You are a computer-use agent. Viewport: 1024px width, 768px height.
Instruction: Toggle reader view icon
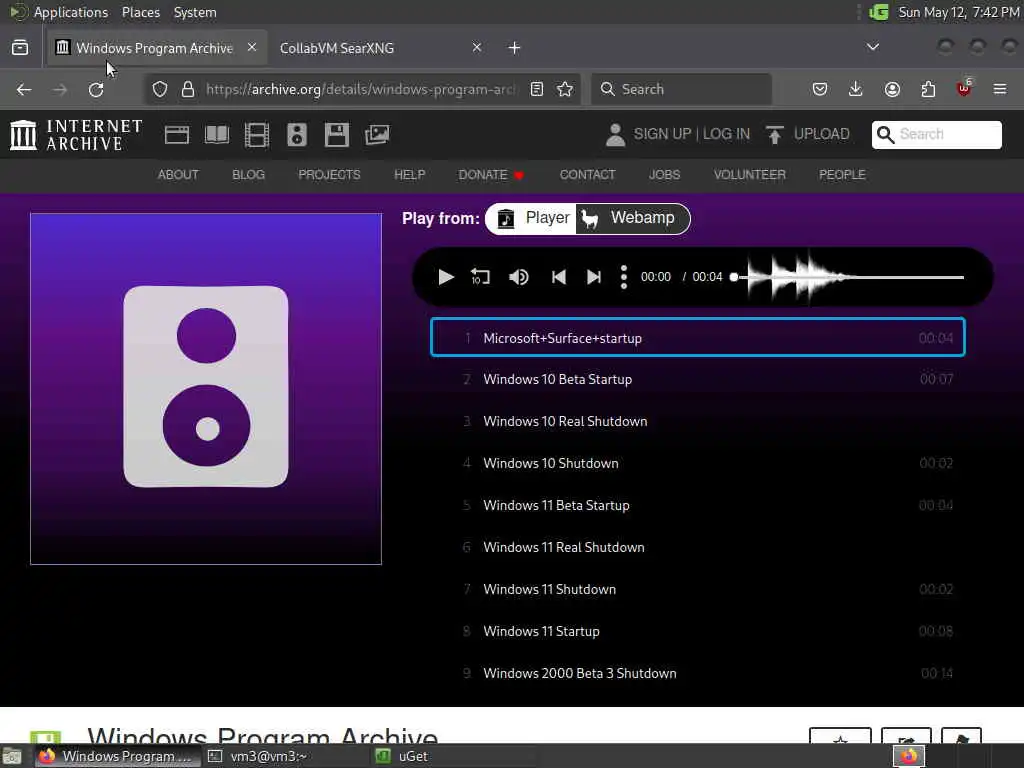tap(537, 89)
